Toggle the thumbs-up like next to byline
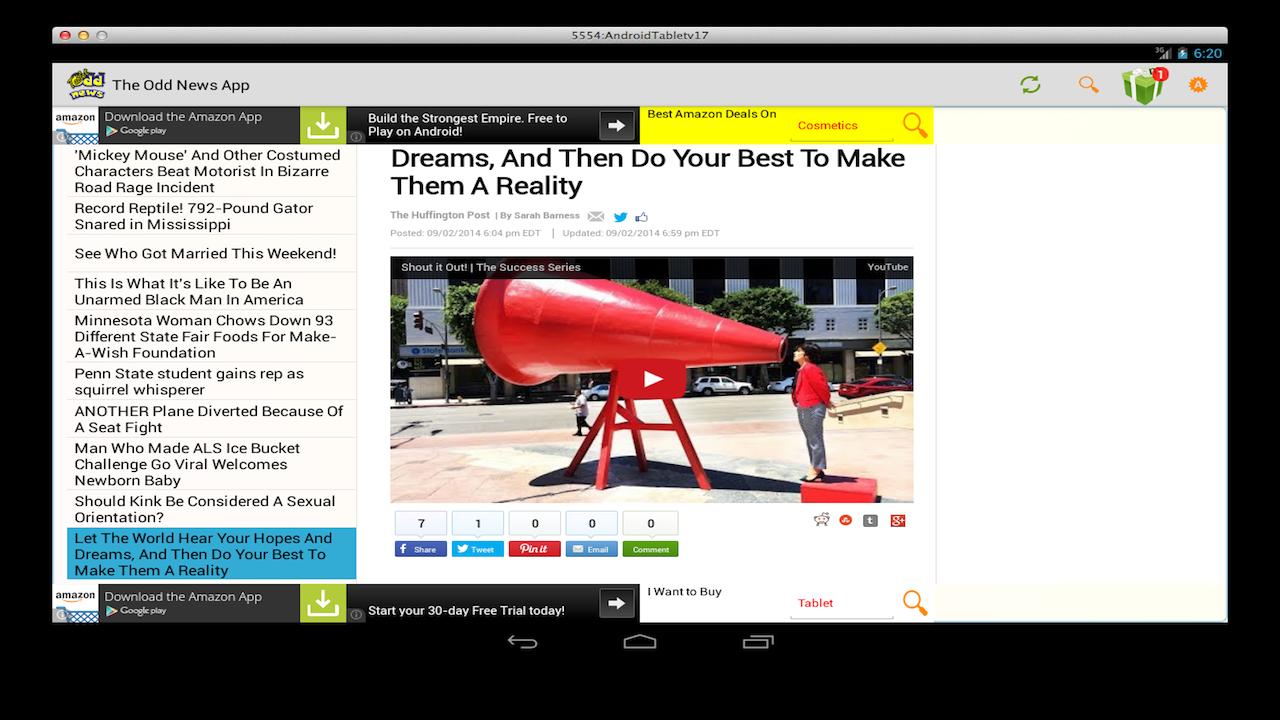Screen dimensions: 1280x720 coord(641,215)
